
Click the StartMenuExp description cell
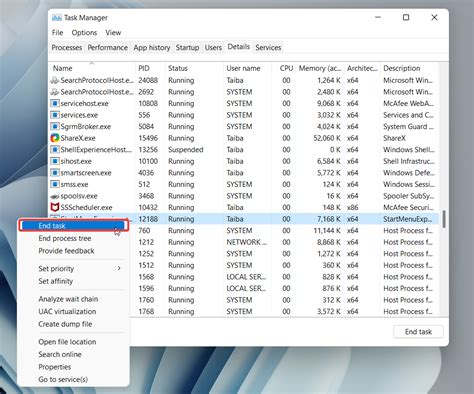tap(408, 219)
